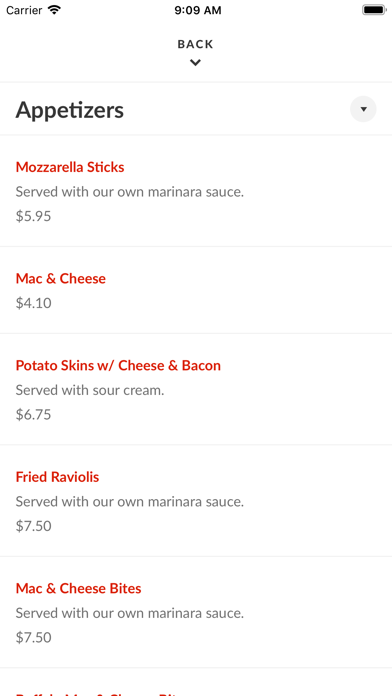392x696 pixels.
Task: Tap the BACK label at top
Action: 195,44
